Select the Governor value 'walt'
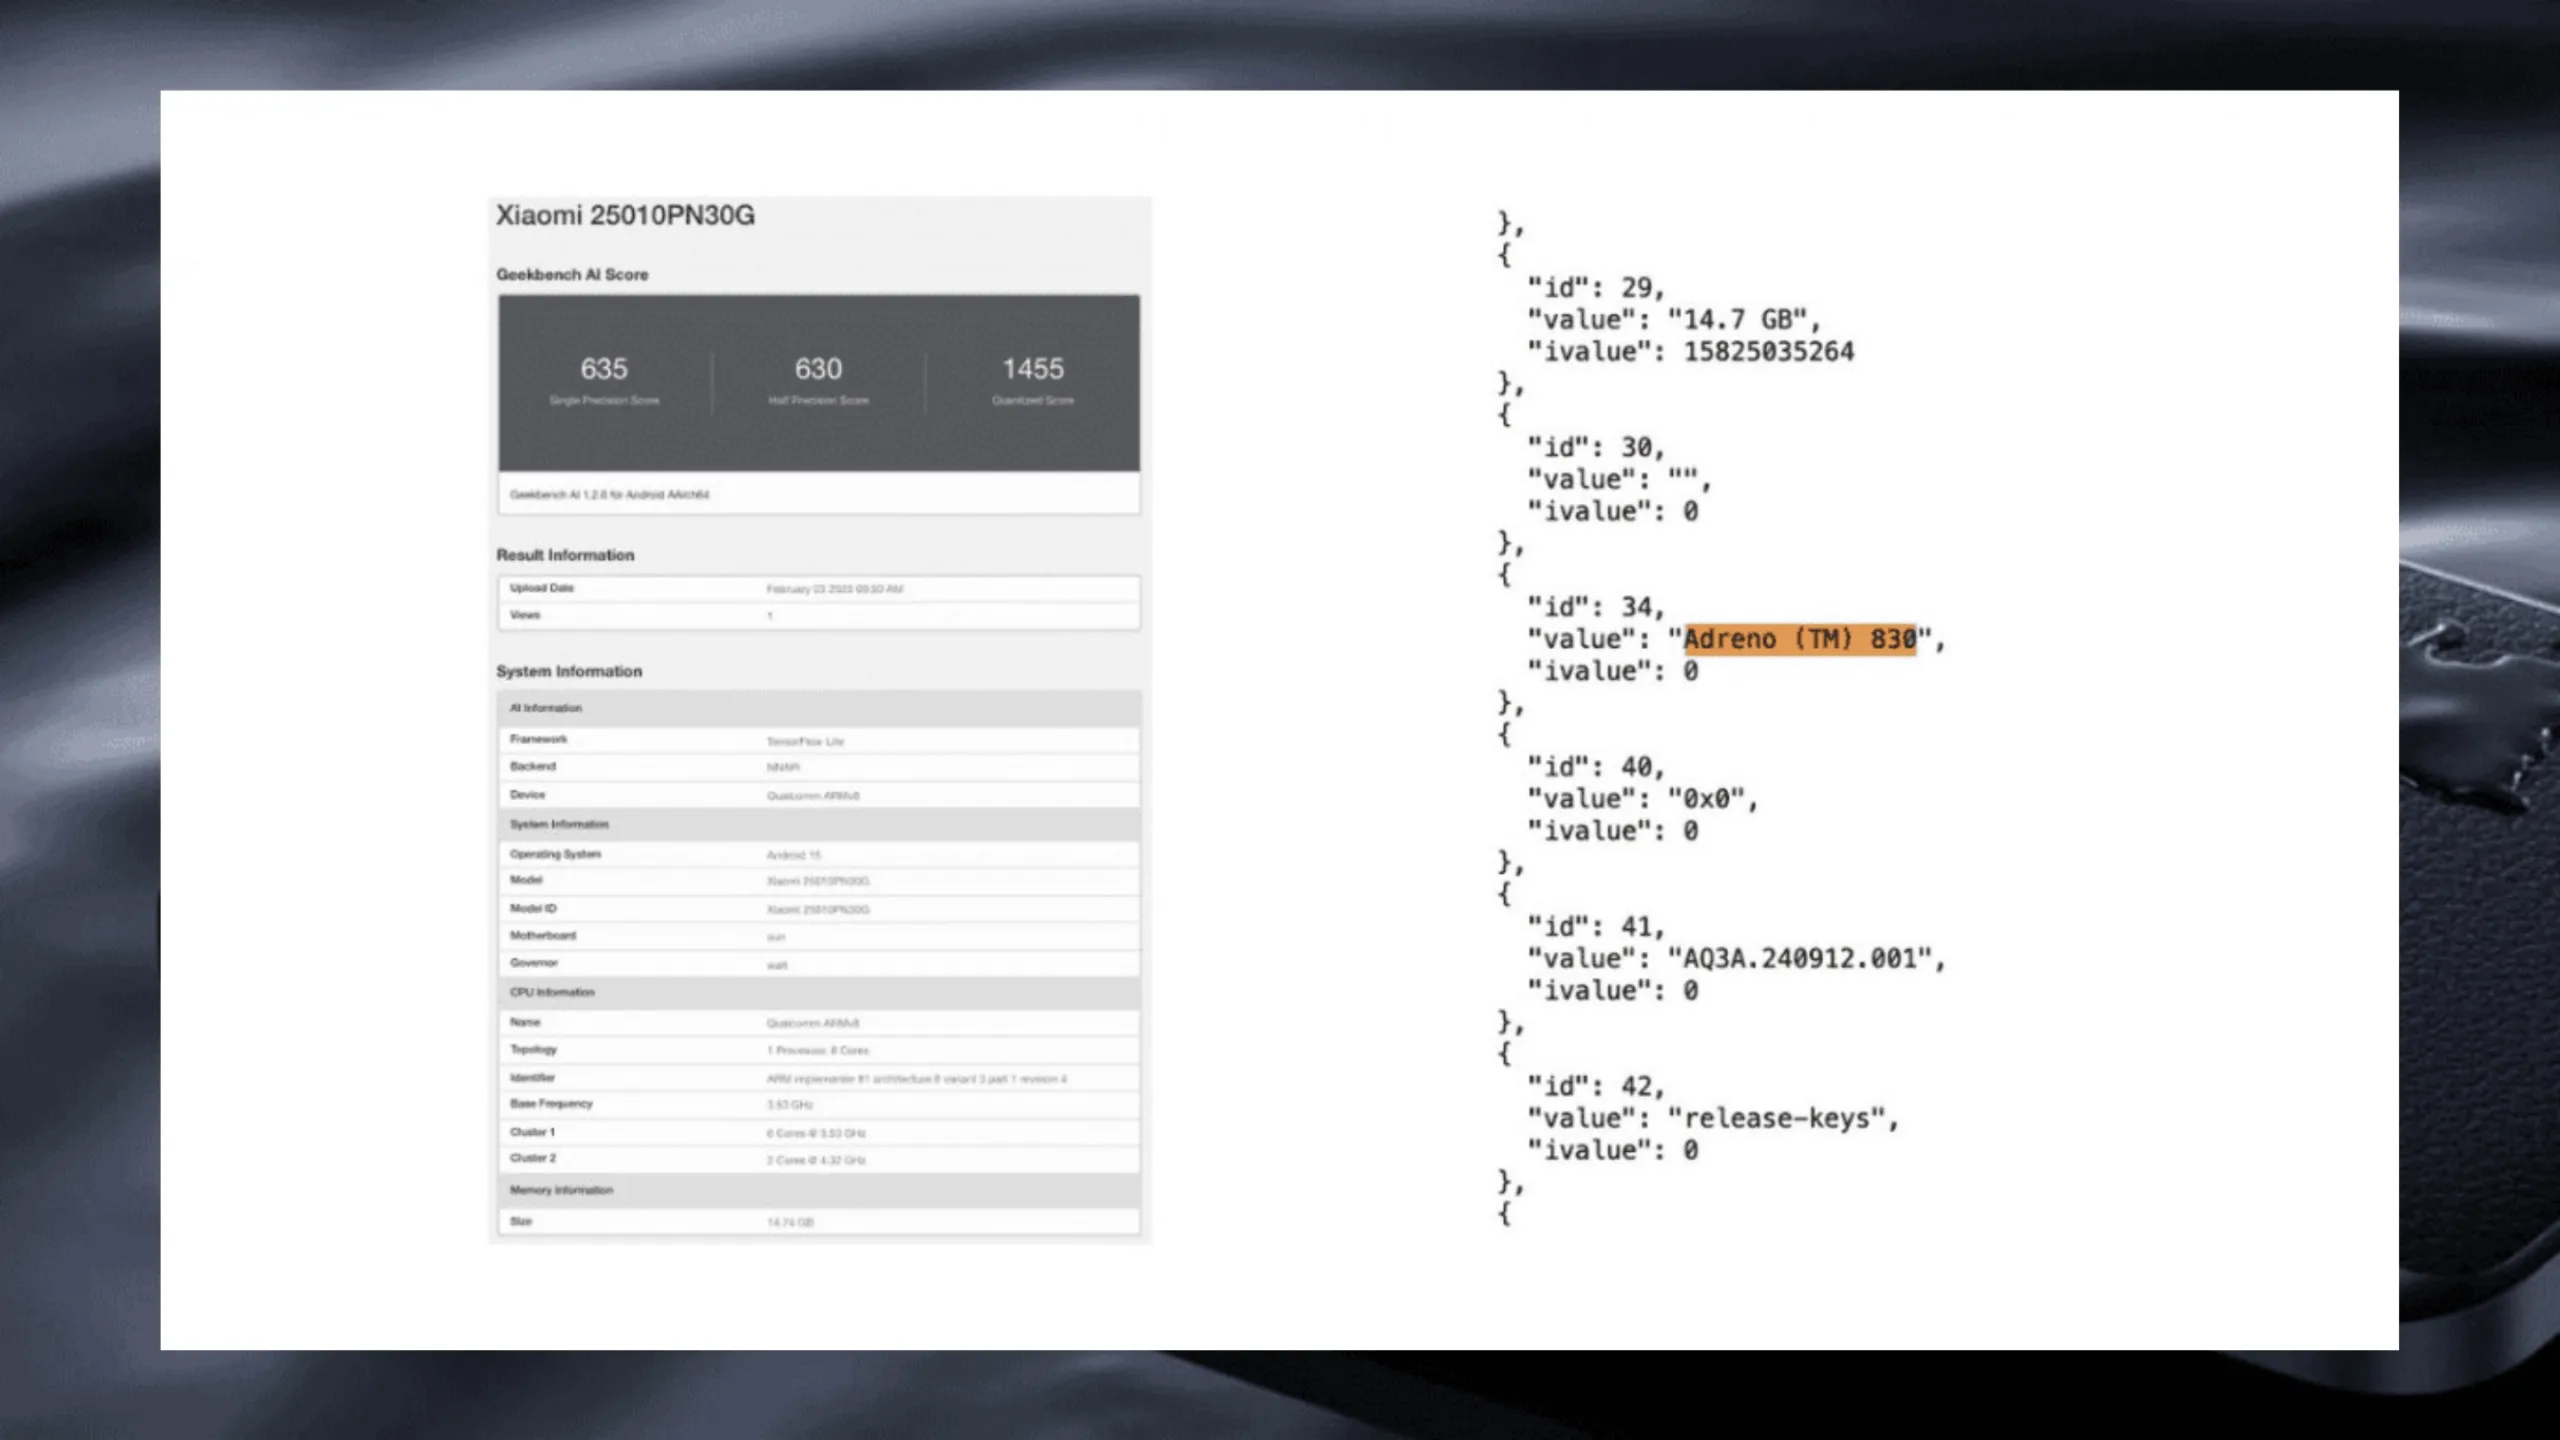Image resolution: width=2560 pixels, height=1440 pixels. (777, 965)
